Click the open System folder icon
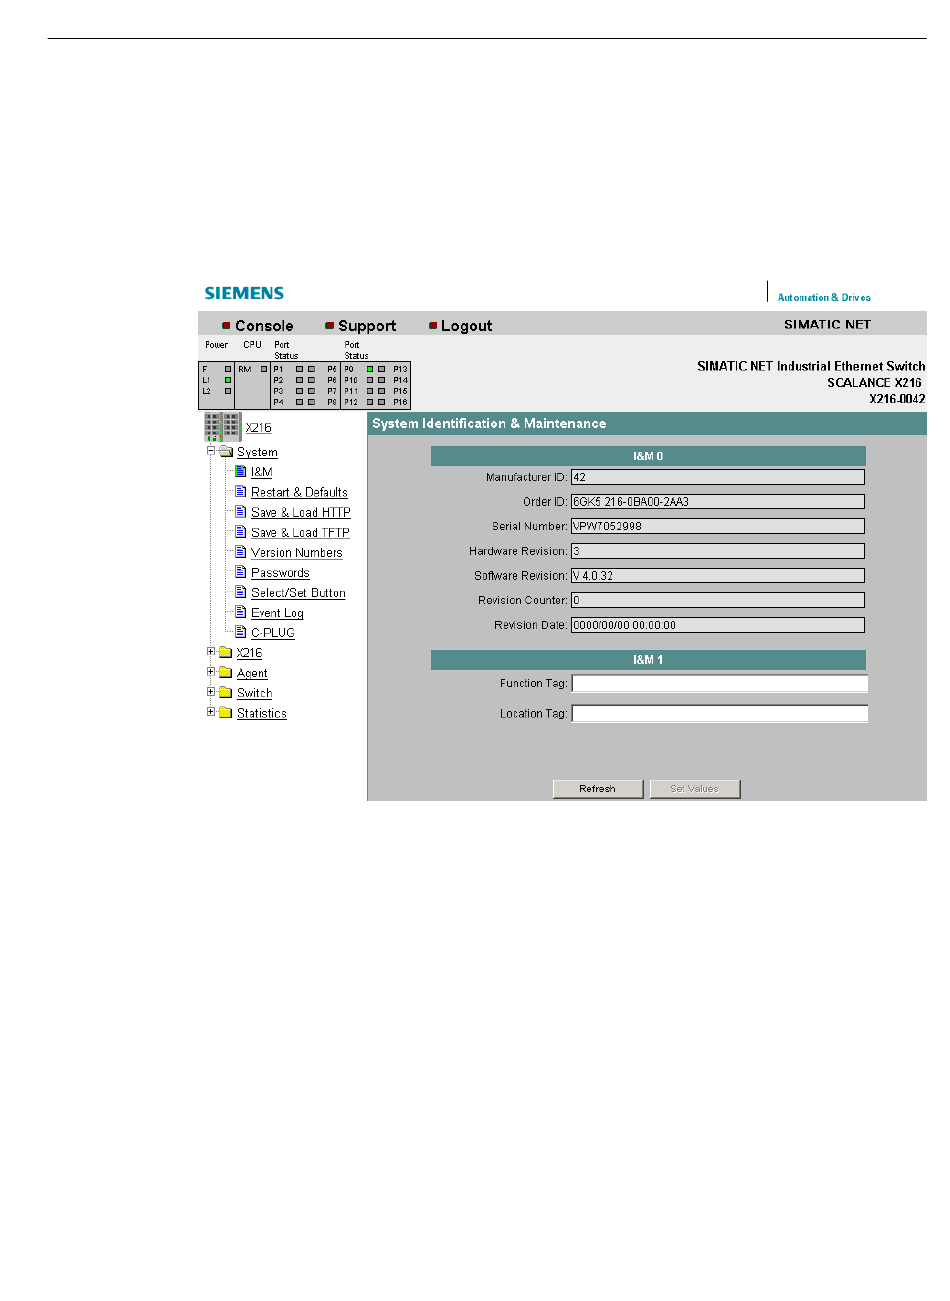This screenshot has width=950, height=1301. [226, 452]
